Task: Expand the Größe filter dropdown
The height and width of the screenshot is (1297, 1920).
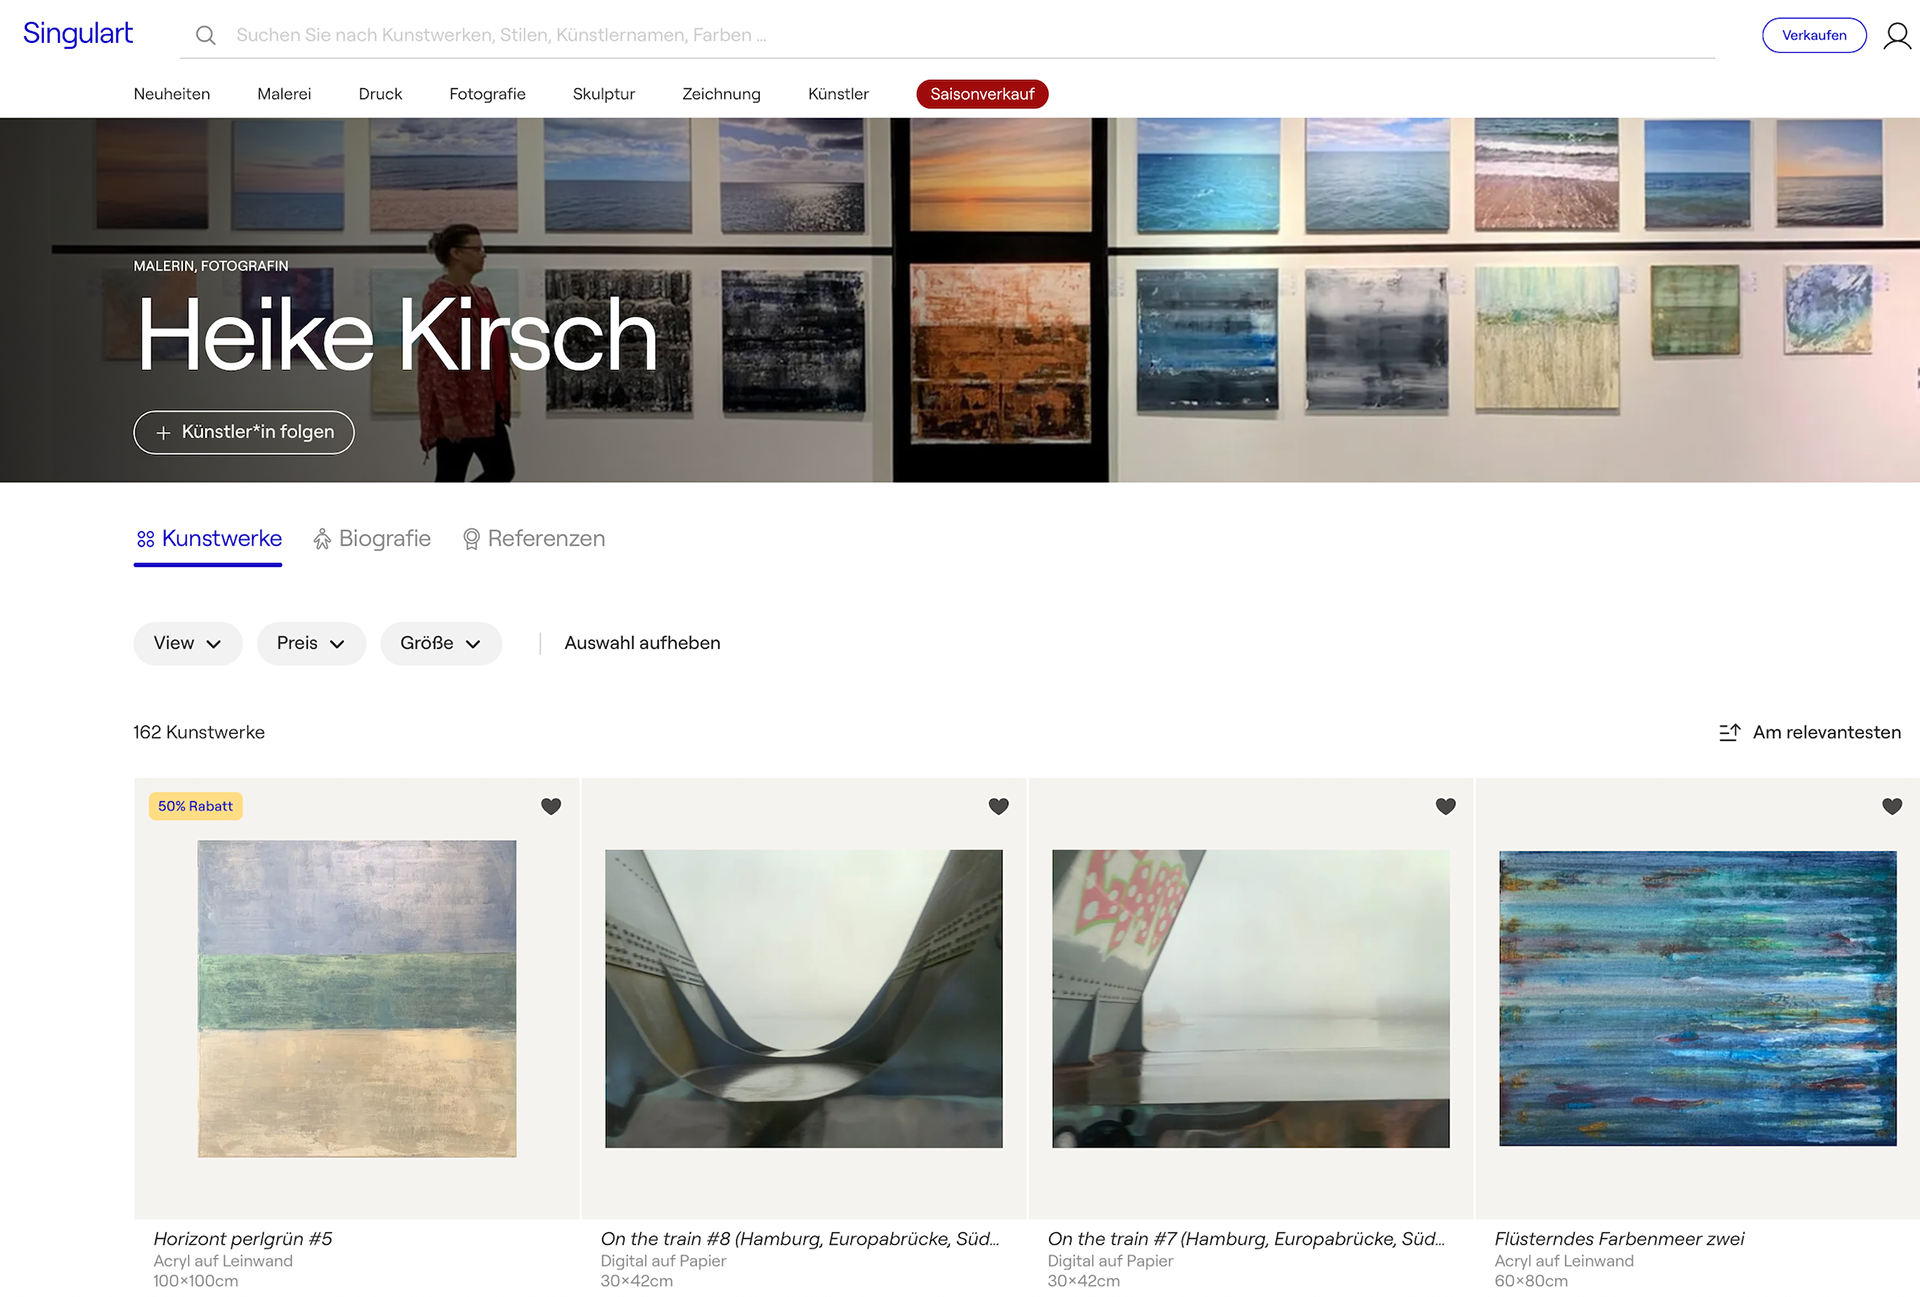Action: tap(441, 644)
